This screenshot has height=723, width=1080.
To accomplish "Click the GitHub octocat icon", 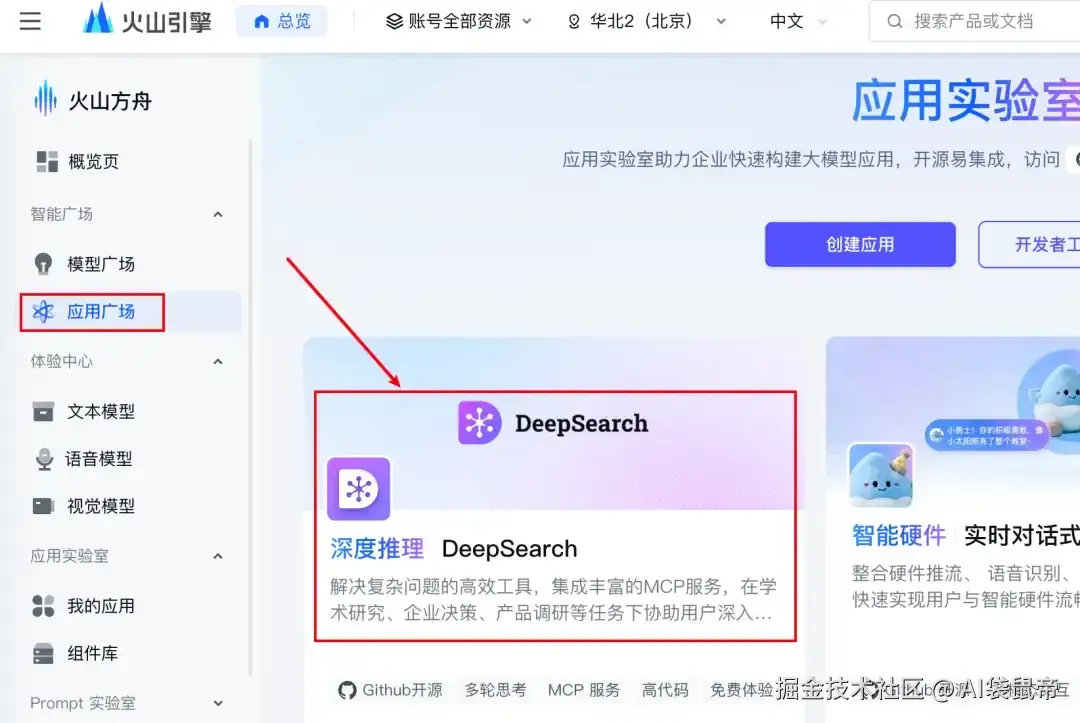I will pos(347,690).
